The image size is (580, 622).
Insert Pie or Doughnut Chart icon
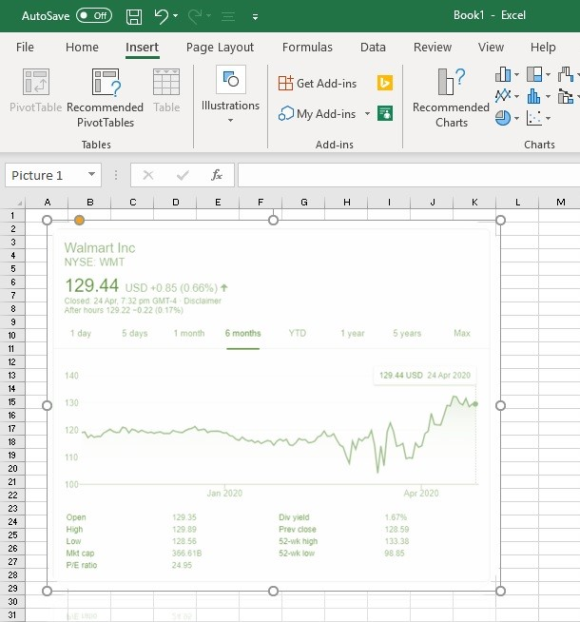(503, 118)
